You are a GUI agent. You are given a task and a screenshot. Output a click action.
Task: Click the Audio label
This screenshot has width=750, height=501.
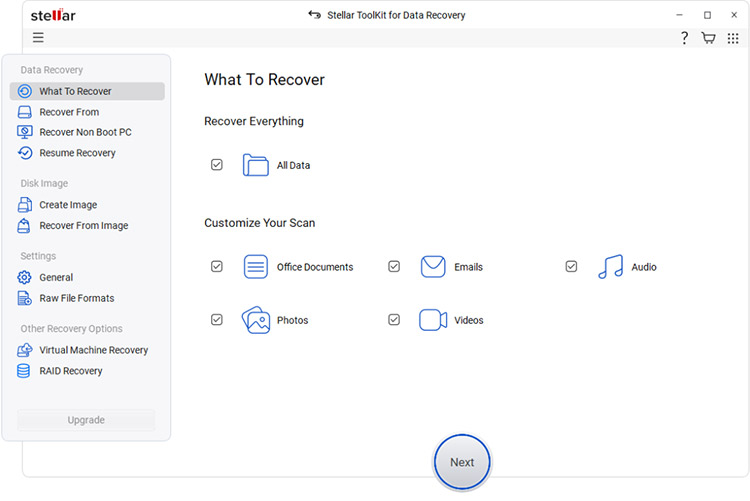[644, 267]
